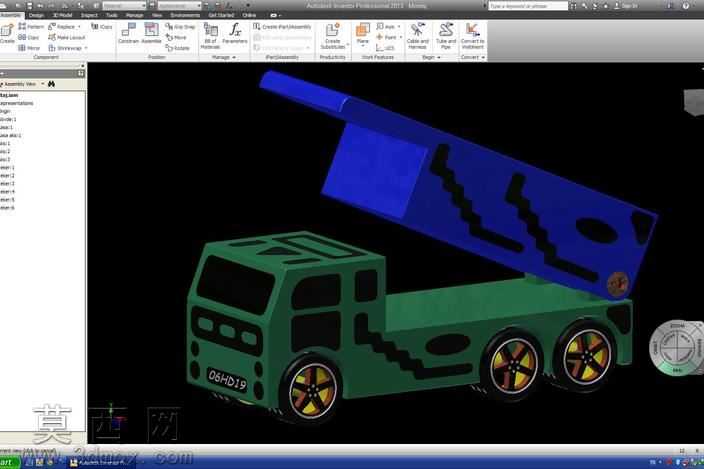Expand the Begin panel dropdown
The height and width of the screenshot is (469, 704).
click(x=439, y=57)
